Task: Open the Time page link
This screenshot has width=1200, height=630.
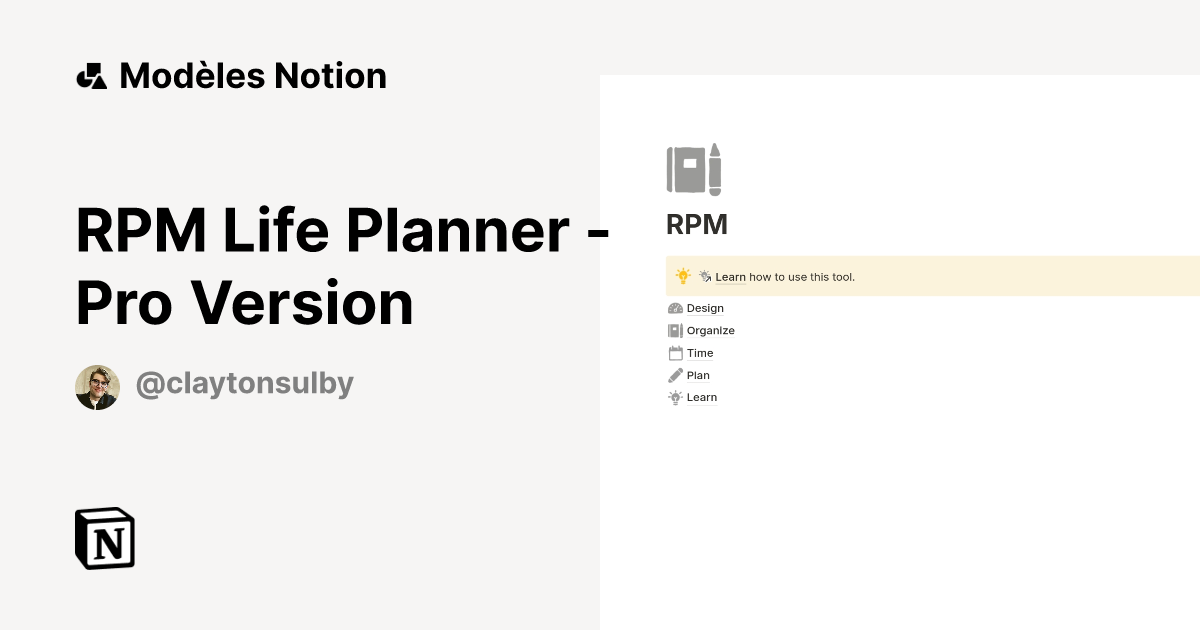Action: pos(700,353)
